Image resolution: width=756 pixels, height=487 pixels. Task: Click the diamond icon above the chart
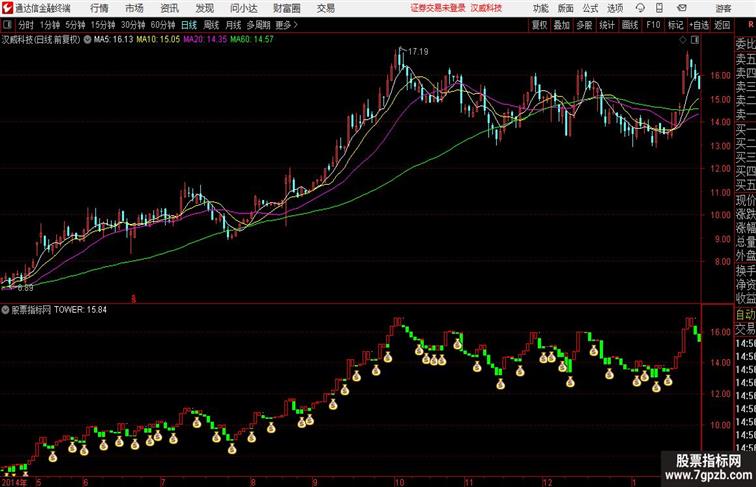pyautogui.click(x=683, y=40)
